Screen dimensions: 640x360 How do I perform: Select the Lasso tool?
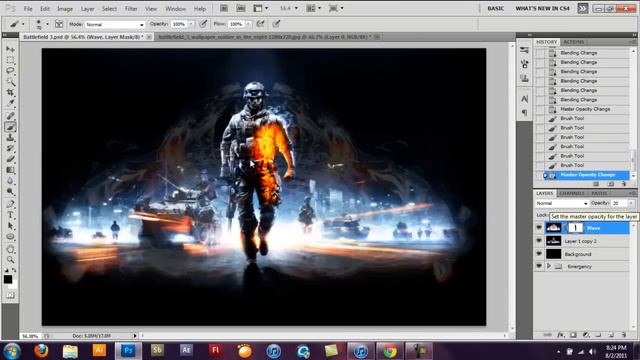click(10, 71)
